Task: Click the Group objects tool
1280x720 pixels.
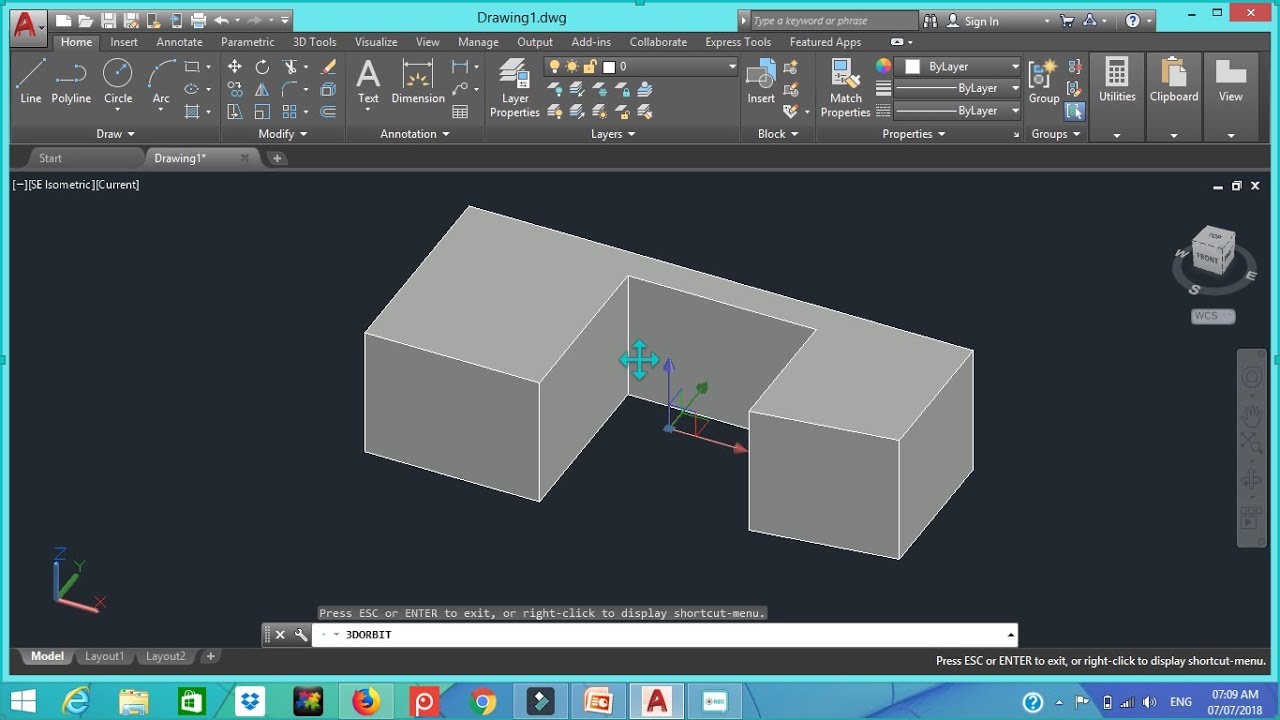Action: point(1043,80)
